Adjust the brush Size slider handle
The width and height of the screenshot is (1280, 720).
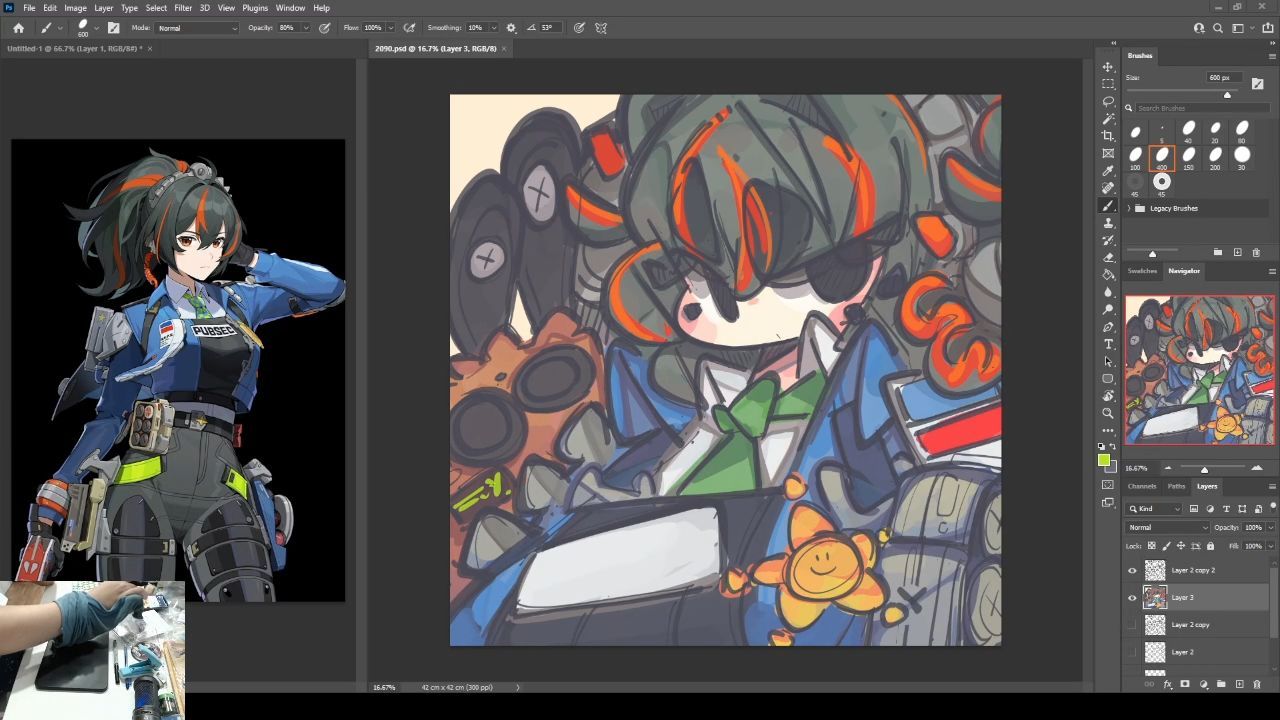[x=1227, y=95]
